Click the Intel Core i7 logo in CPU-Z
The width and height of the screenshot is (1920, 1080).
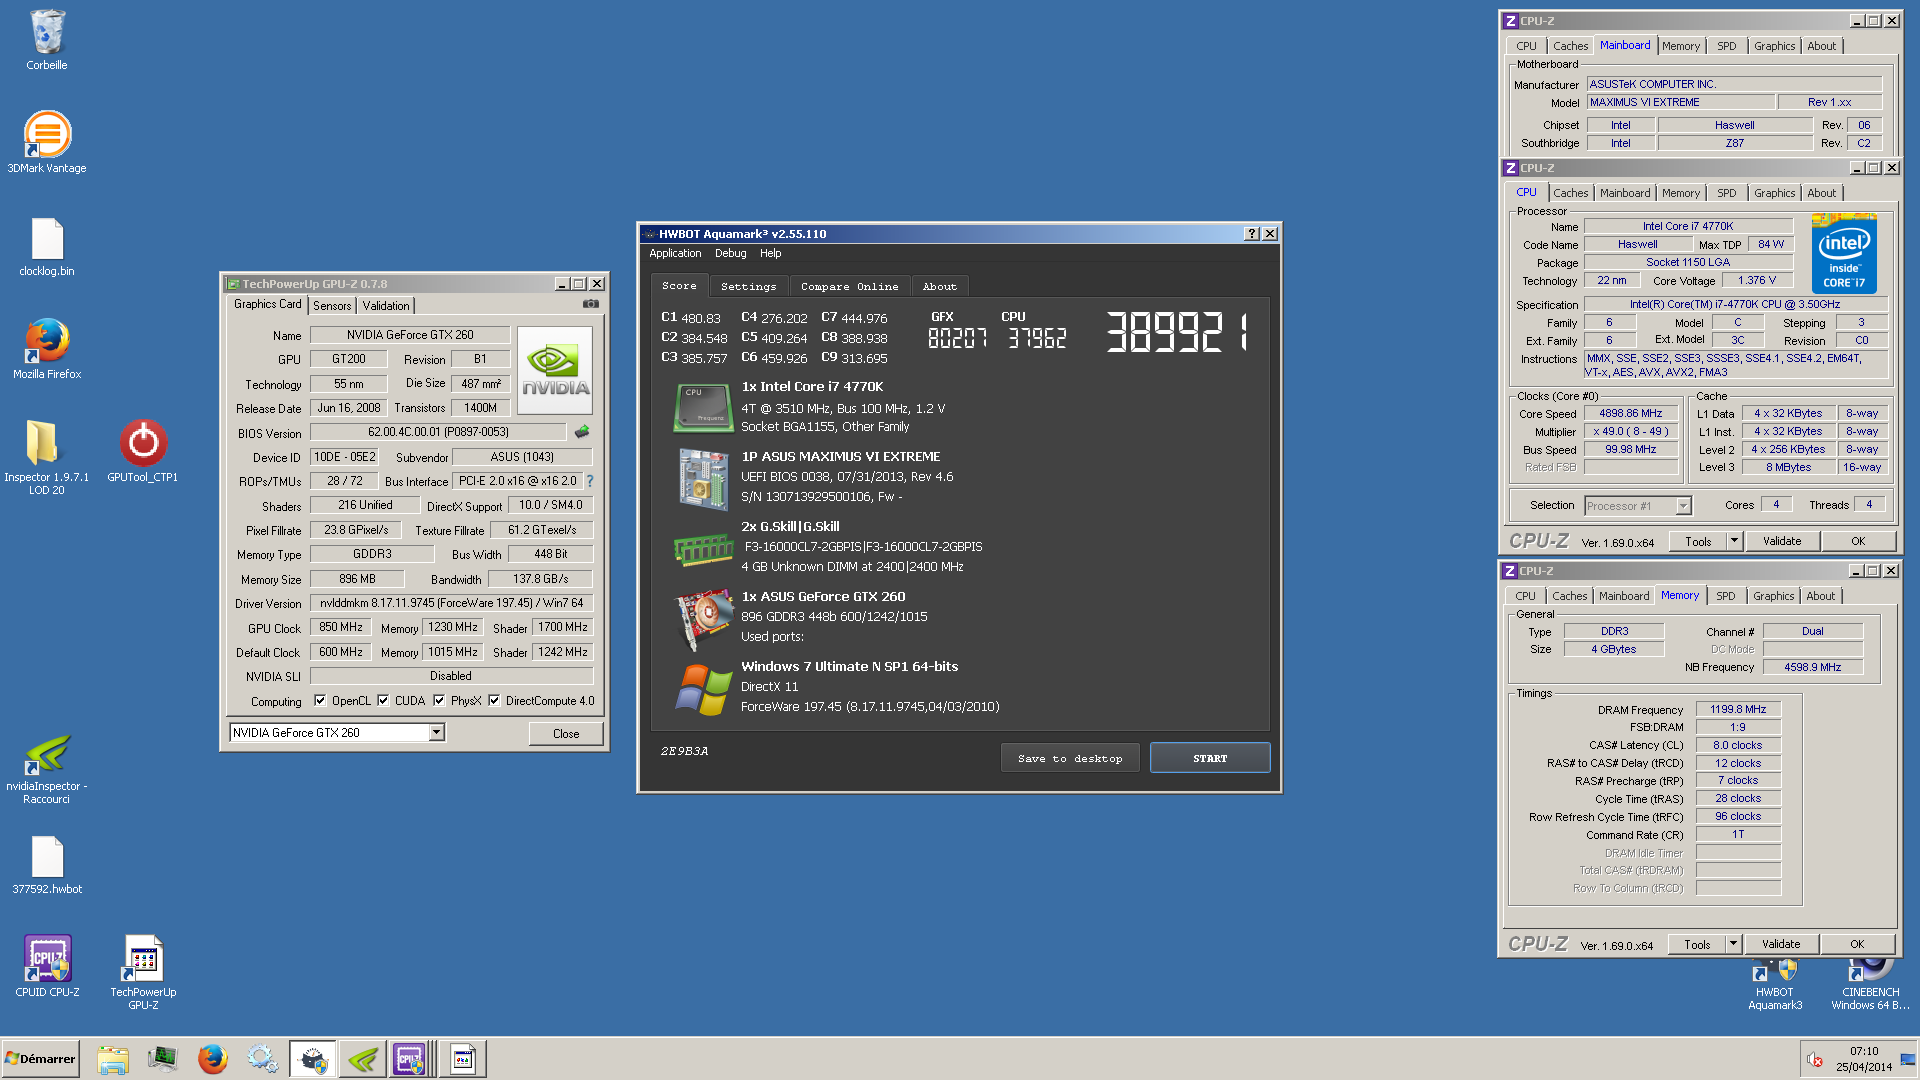(1844, 253)
